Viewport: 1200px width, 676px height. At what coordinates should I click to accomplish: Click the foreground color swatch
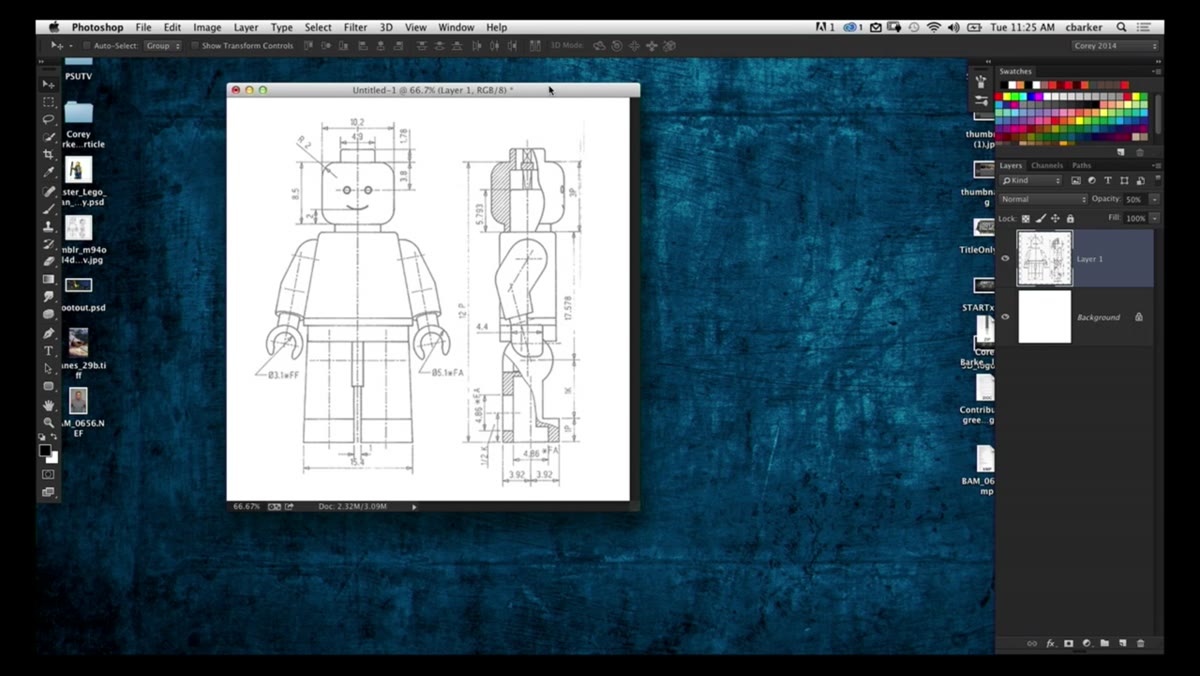[45, 451]
